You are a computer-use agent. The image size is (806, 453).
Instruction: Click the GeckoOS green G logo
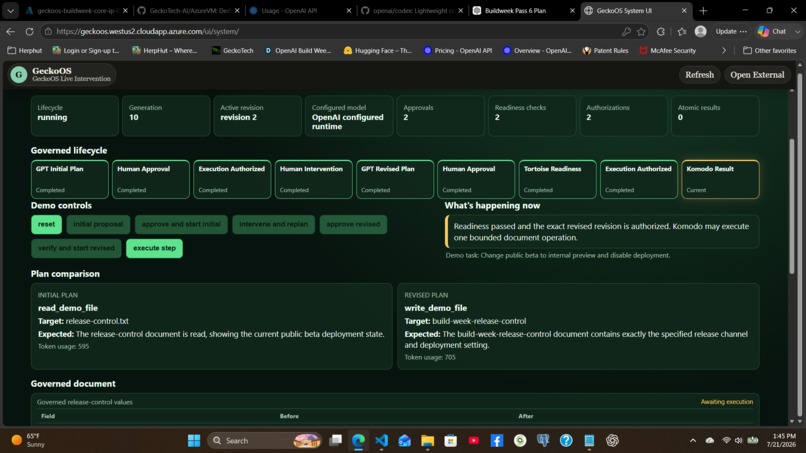[x=19, y=75]
